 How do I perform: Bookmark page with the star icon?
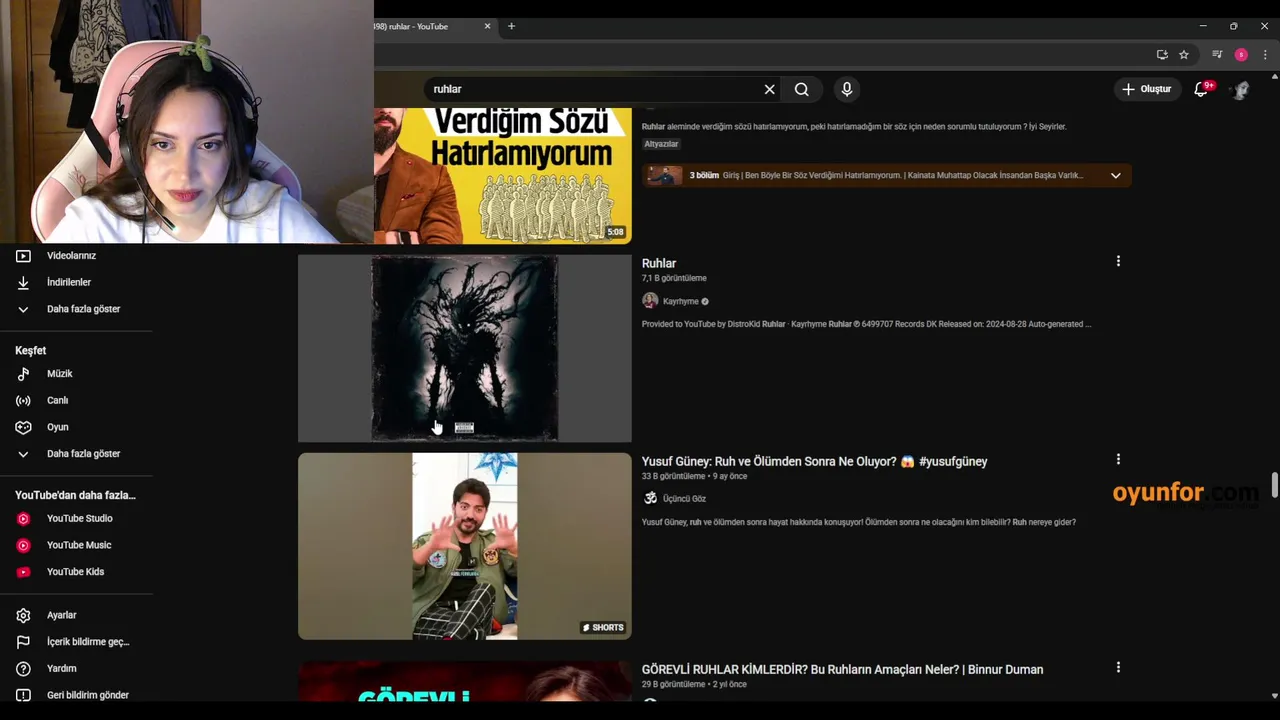(1184, 55)
